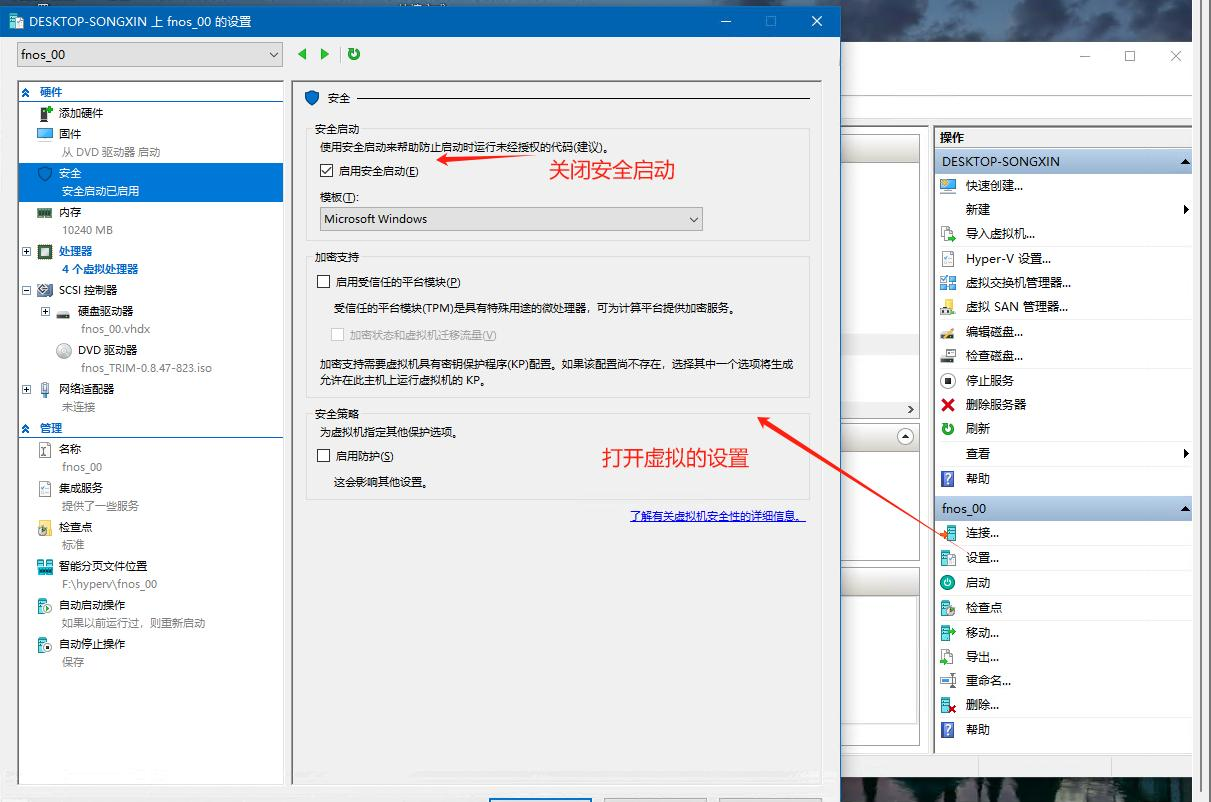Image resolution: width=1211 pixels, height=802 pixels.
Task: Open the 查看 submenu in actions pane
Action: click(1064, 454)
